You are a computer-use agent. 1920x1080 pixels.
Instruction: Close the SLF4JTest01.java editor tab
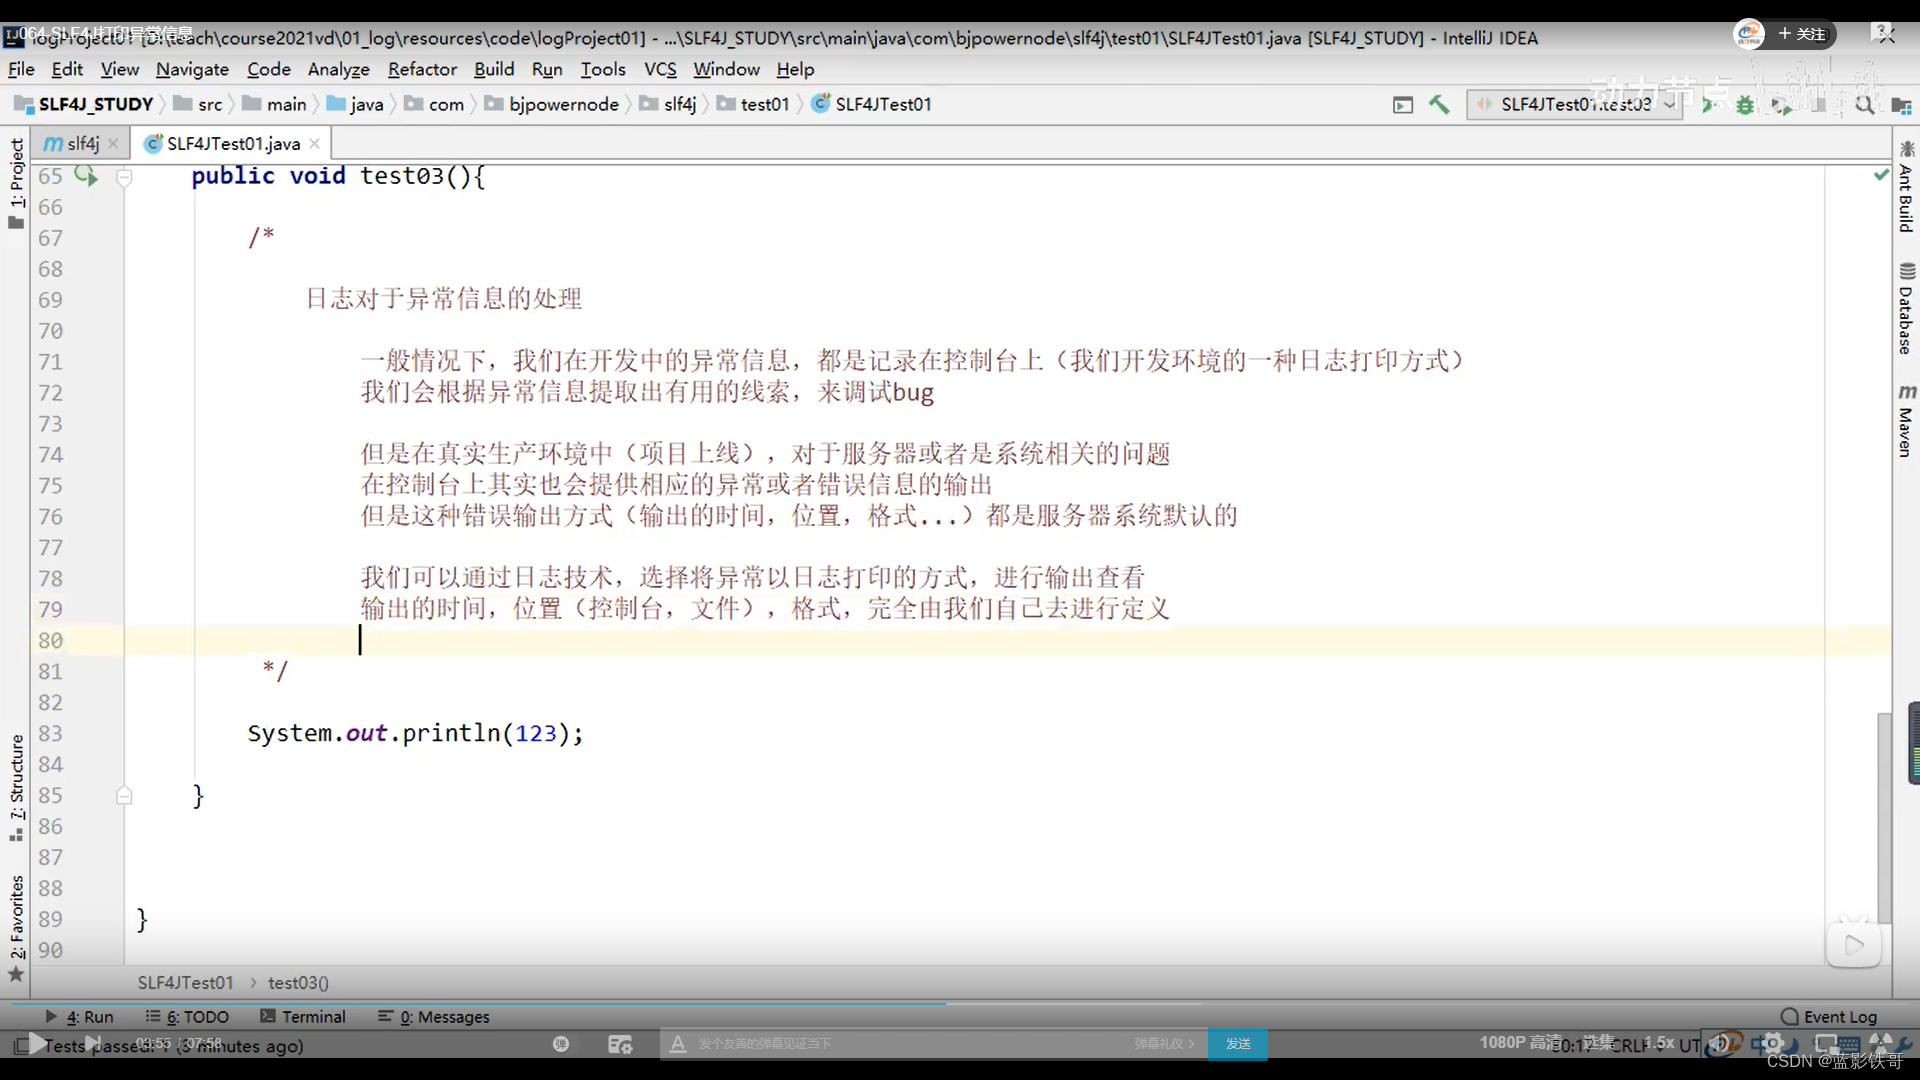314,144
